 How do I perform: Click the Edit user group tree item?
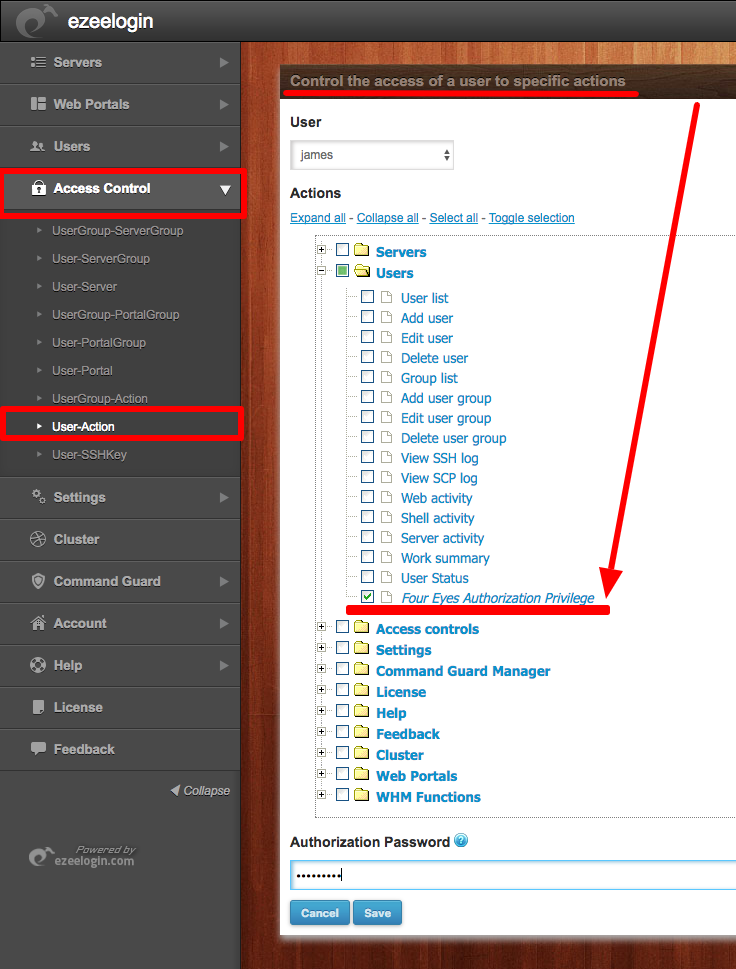click(x=446, y=418)
